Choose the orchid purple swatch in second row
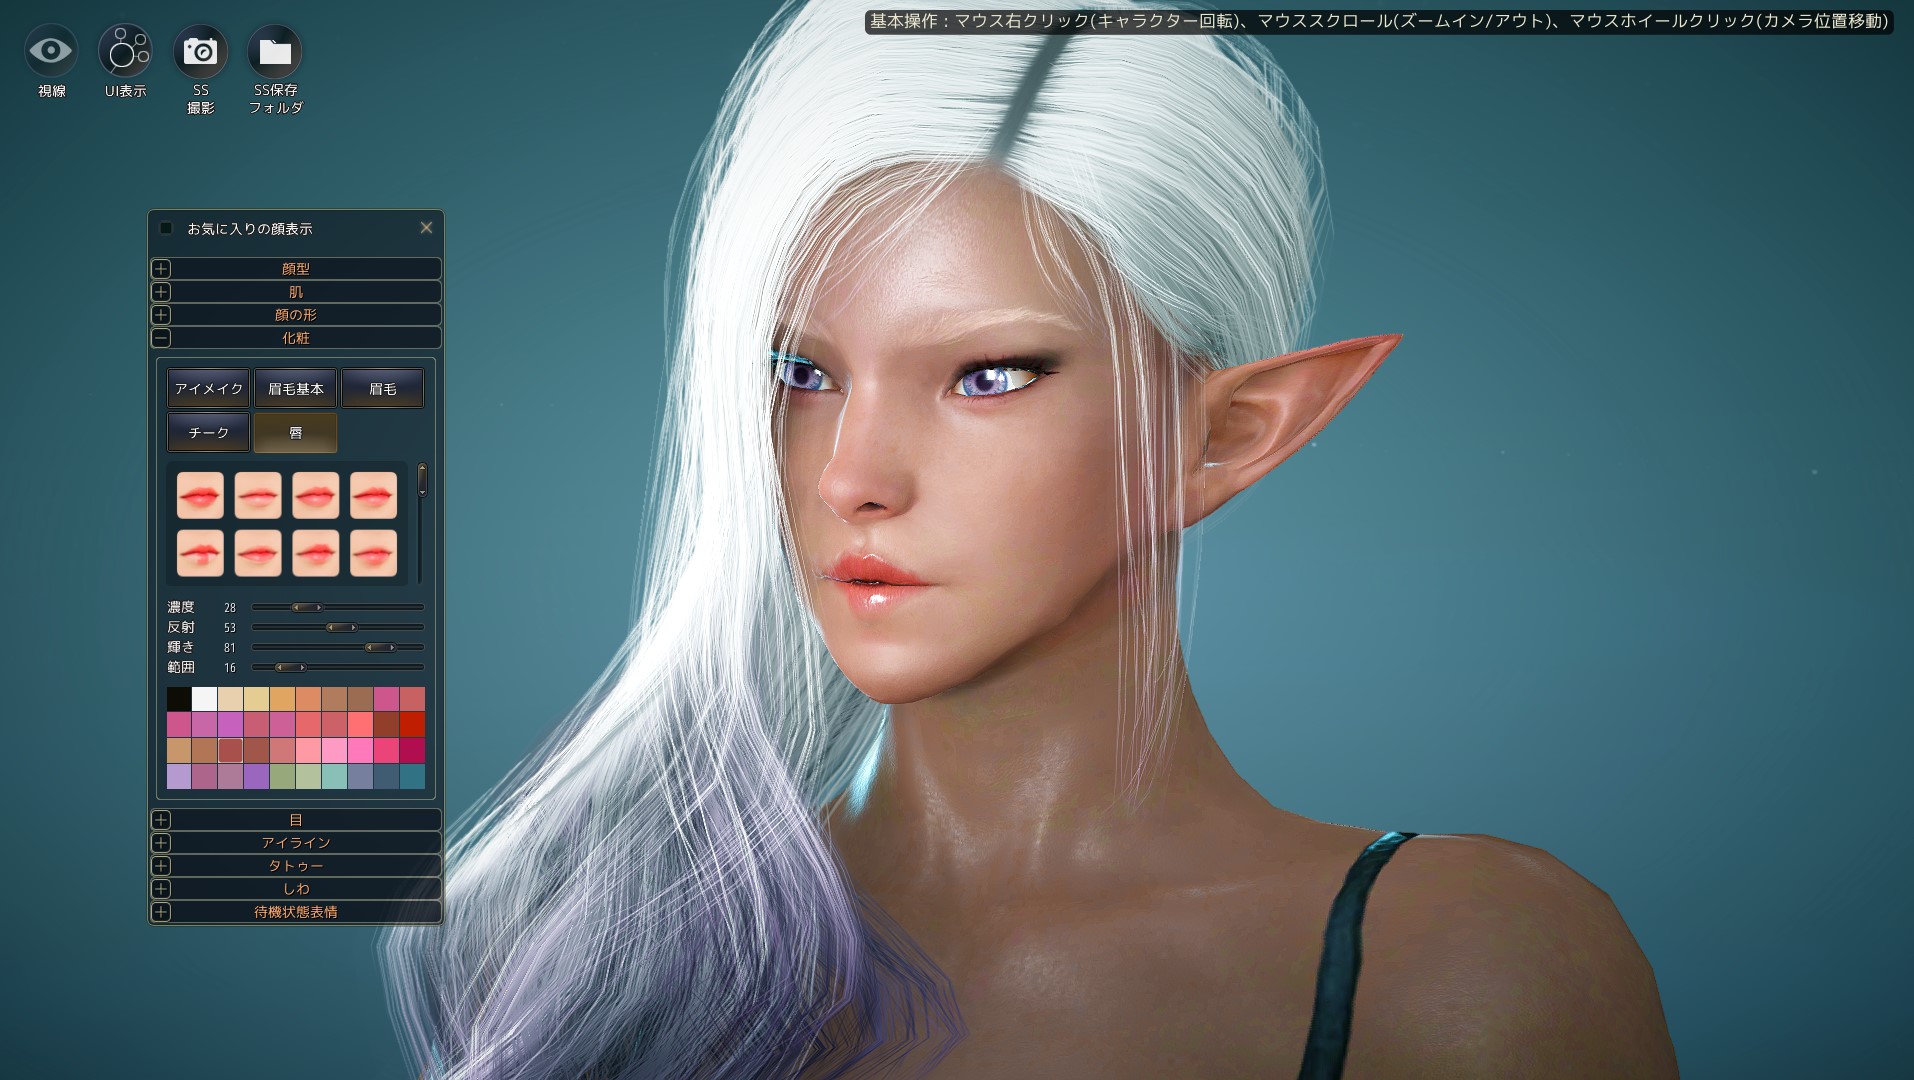The image size is (1914, 1080). point(231,724)
